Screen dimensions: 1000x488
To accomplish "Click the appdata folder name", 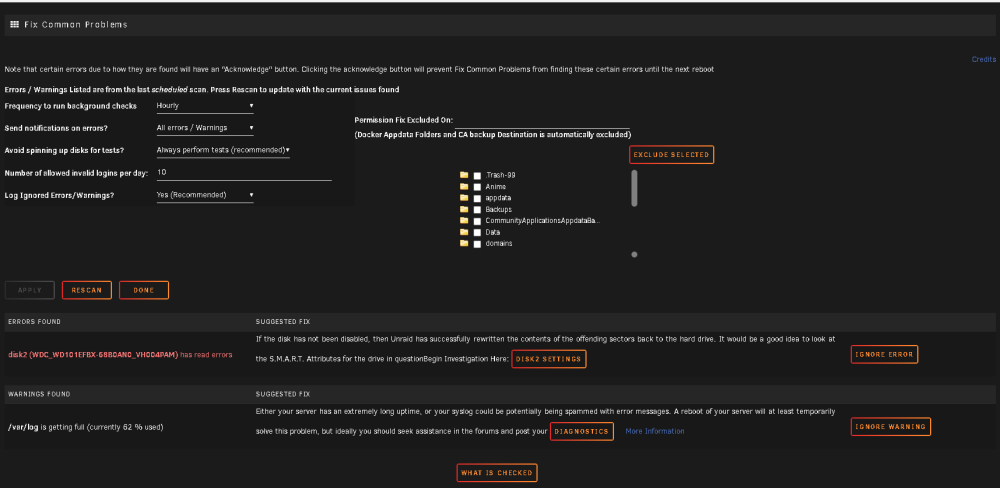I will click(x=498, y=198).
